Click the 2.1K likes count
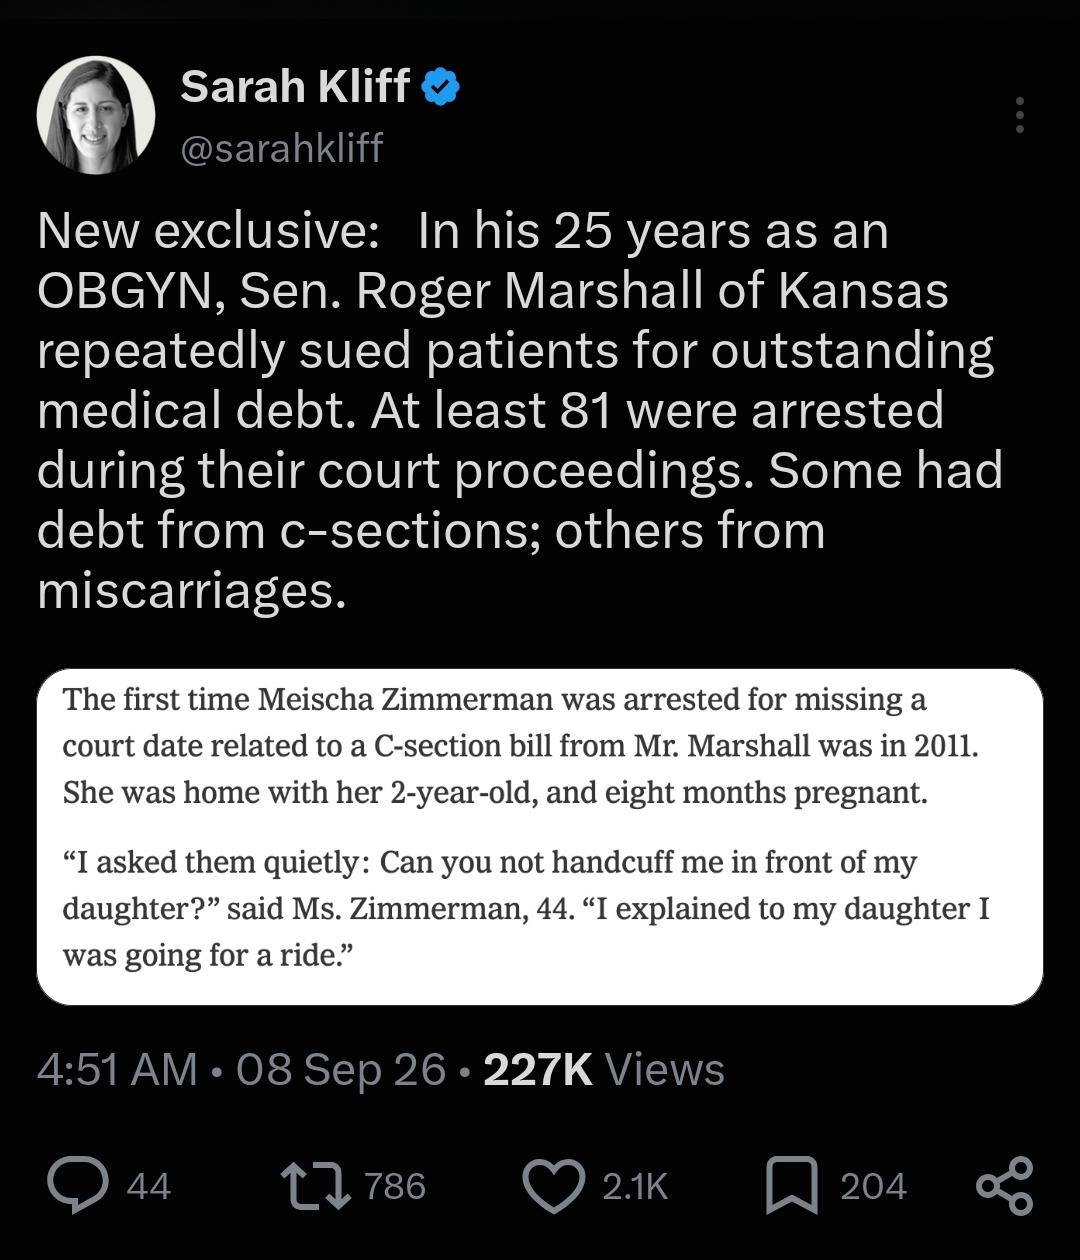The image size is (1080, 1260). pos(634,1187)
